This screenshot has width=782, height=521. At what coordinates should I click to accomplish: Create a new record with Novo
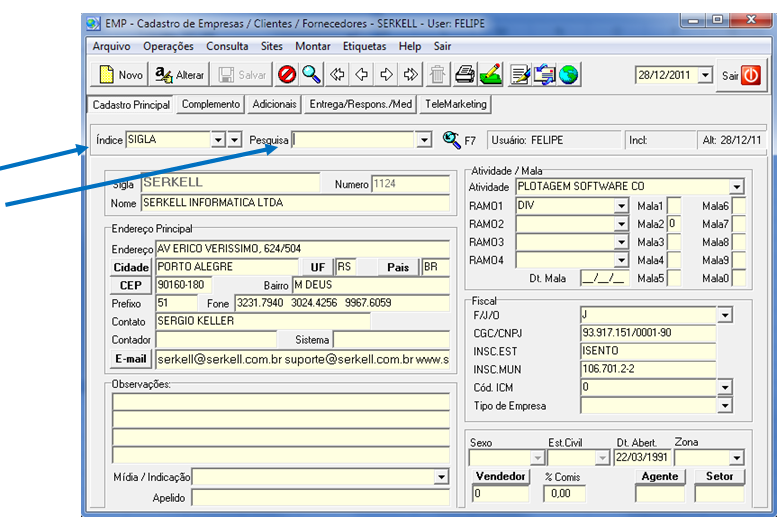click(120, 75)
